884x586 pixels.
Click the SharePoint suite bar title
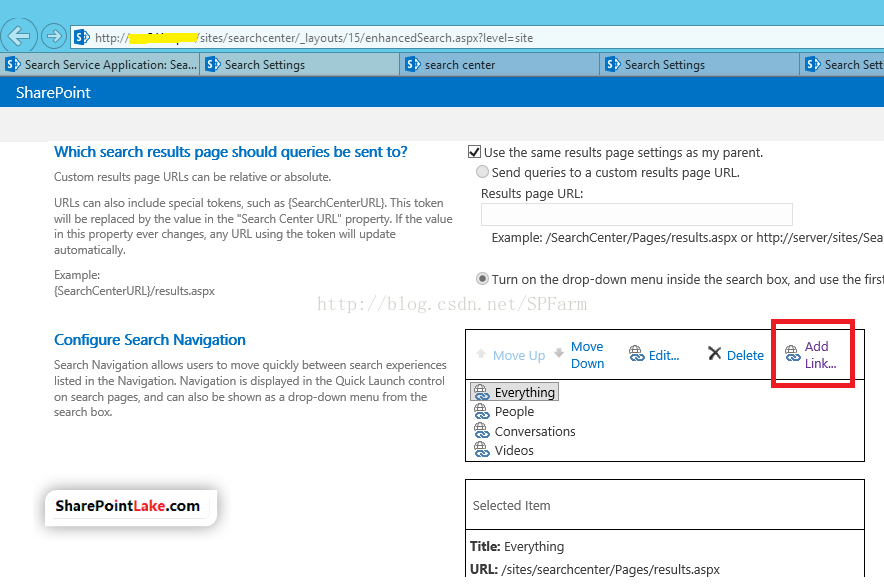pyautogui.click(x=53, y=92)
